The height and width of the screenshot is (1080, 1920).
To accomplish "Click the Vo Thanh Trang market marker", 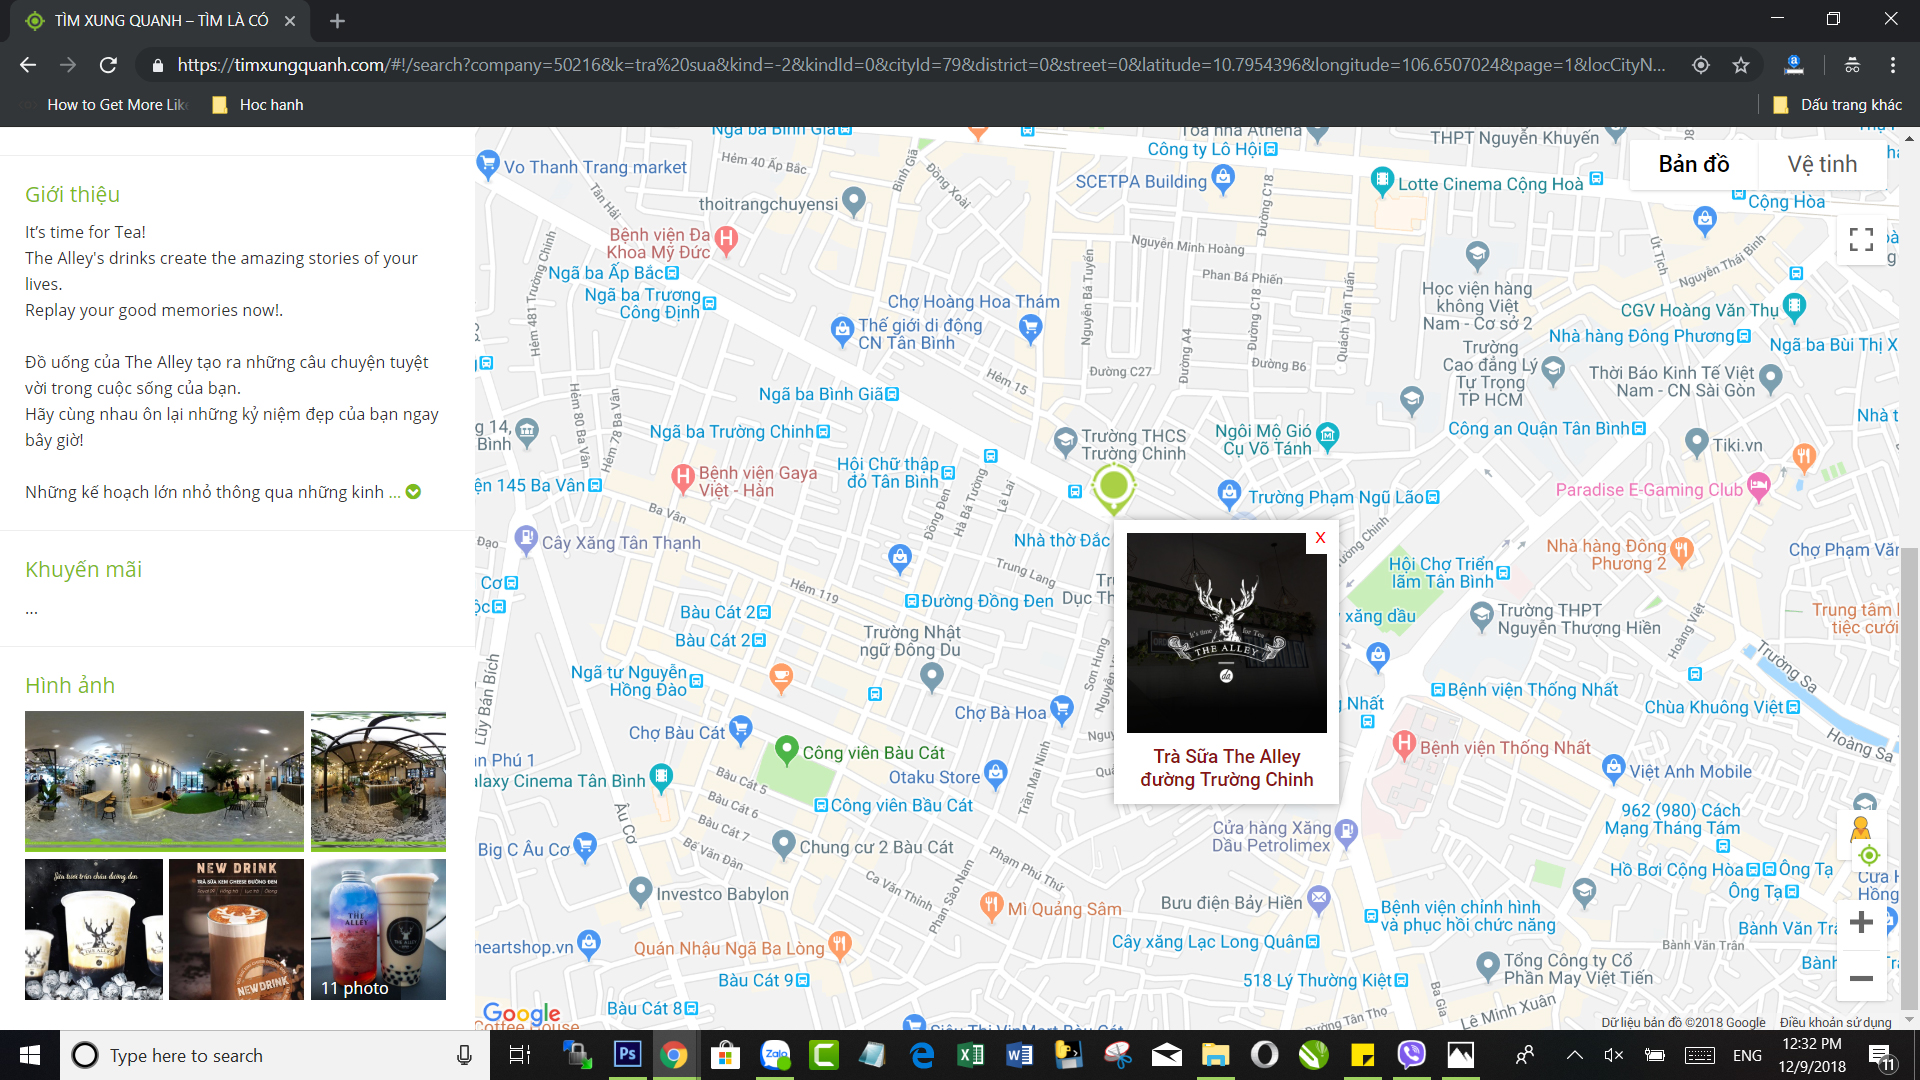I will [488, 163].
